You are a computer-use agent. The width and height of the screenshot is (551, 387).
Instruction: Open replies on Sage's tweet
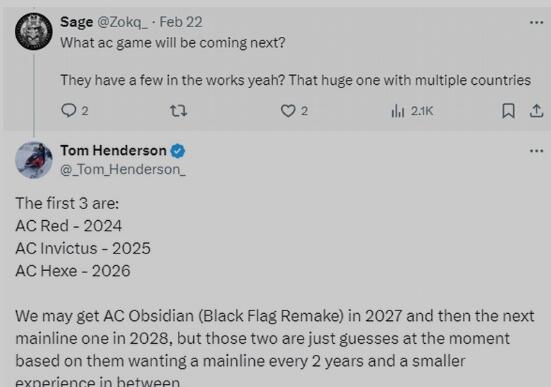pyautogui.click(x=69, y=111)
